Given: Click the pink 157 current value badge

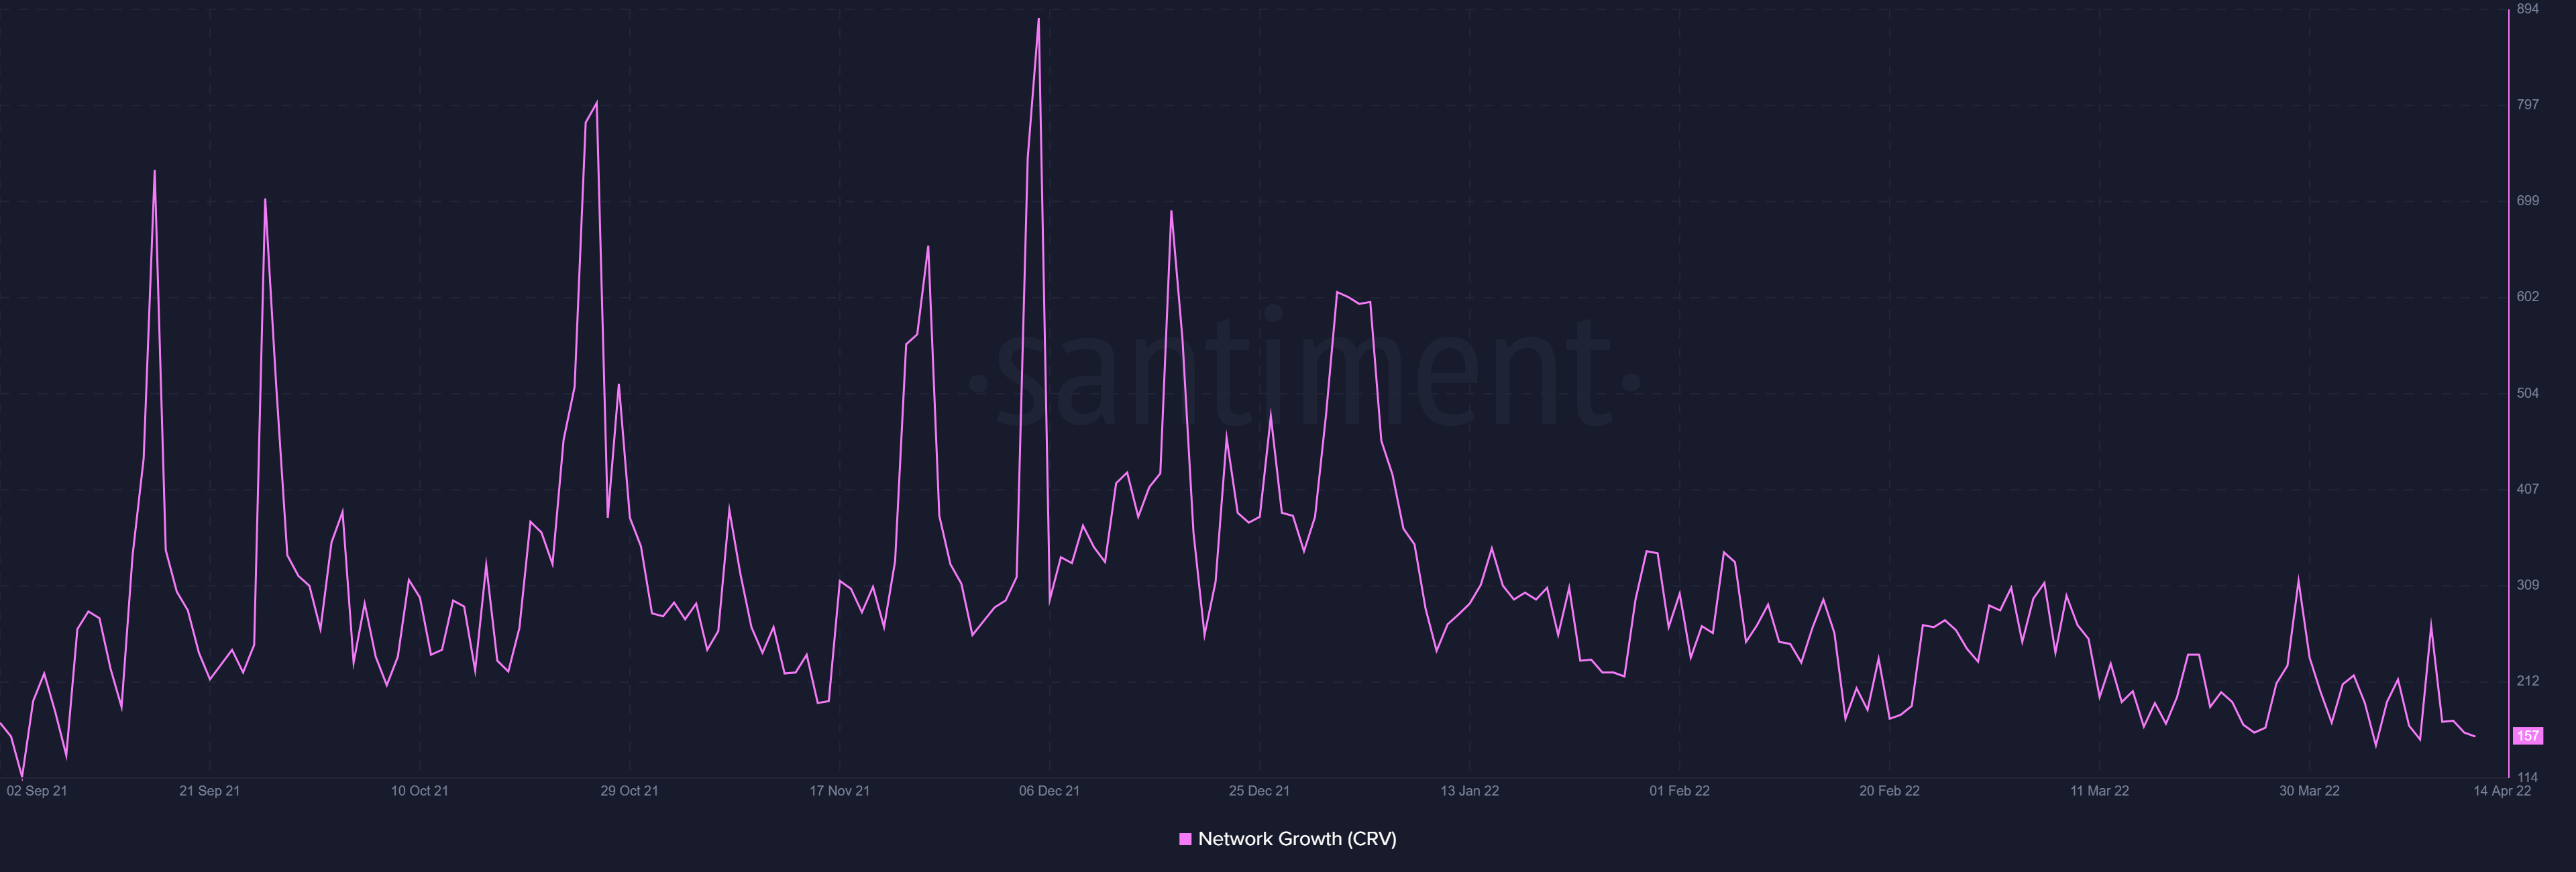Looking at the screenshot, I should pyautogui.click(x=2527, y=736).
